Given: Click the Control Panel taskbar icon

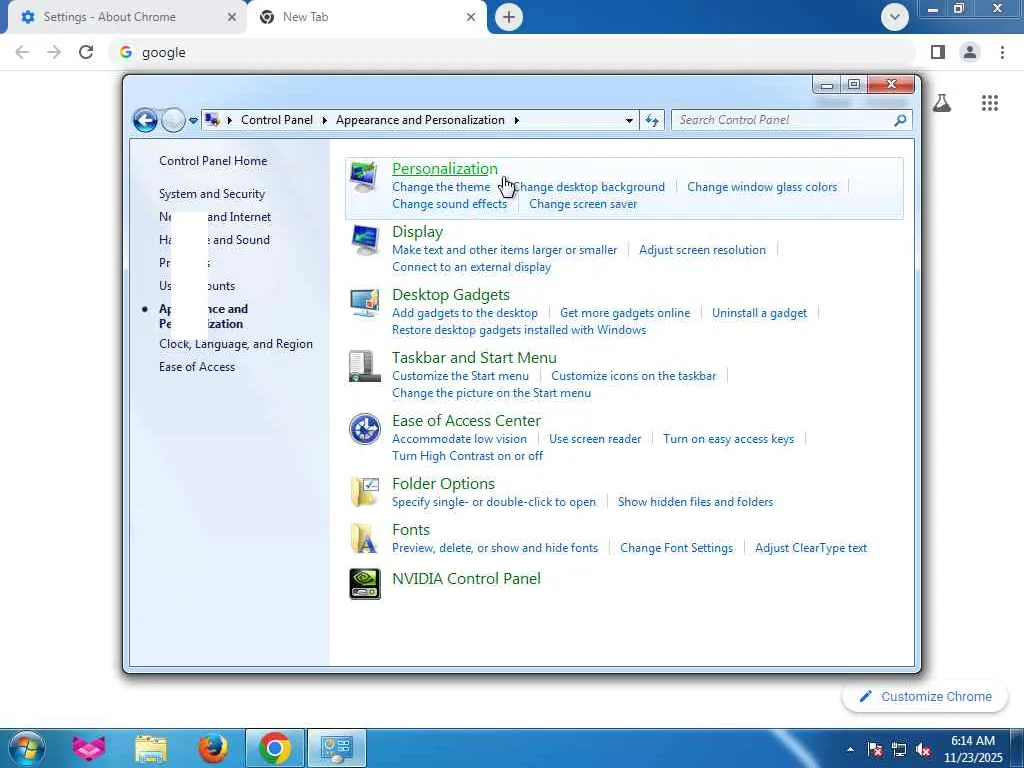Looking at the screenshot, I should click(337, 748).
